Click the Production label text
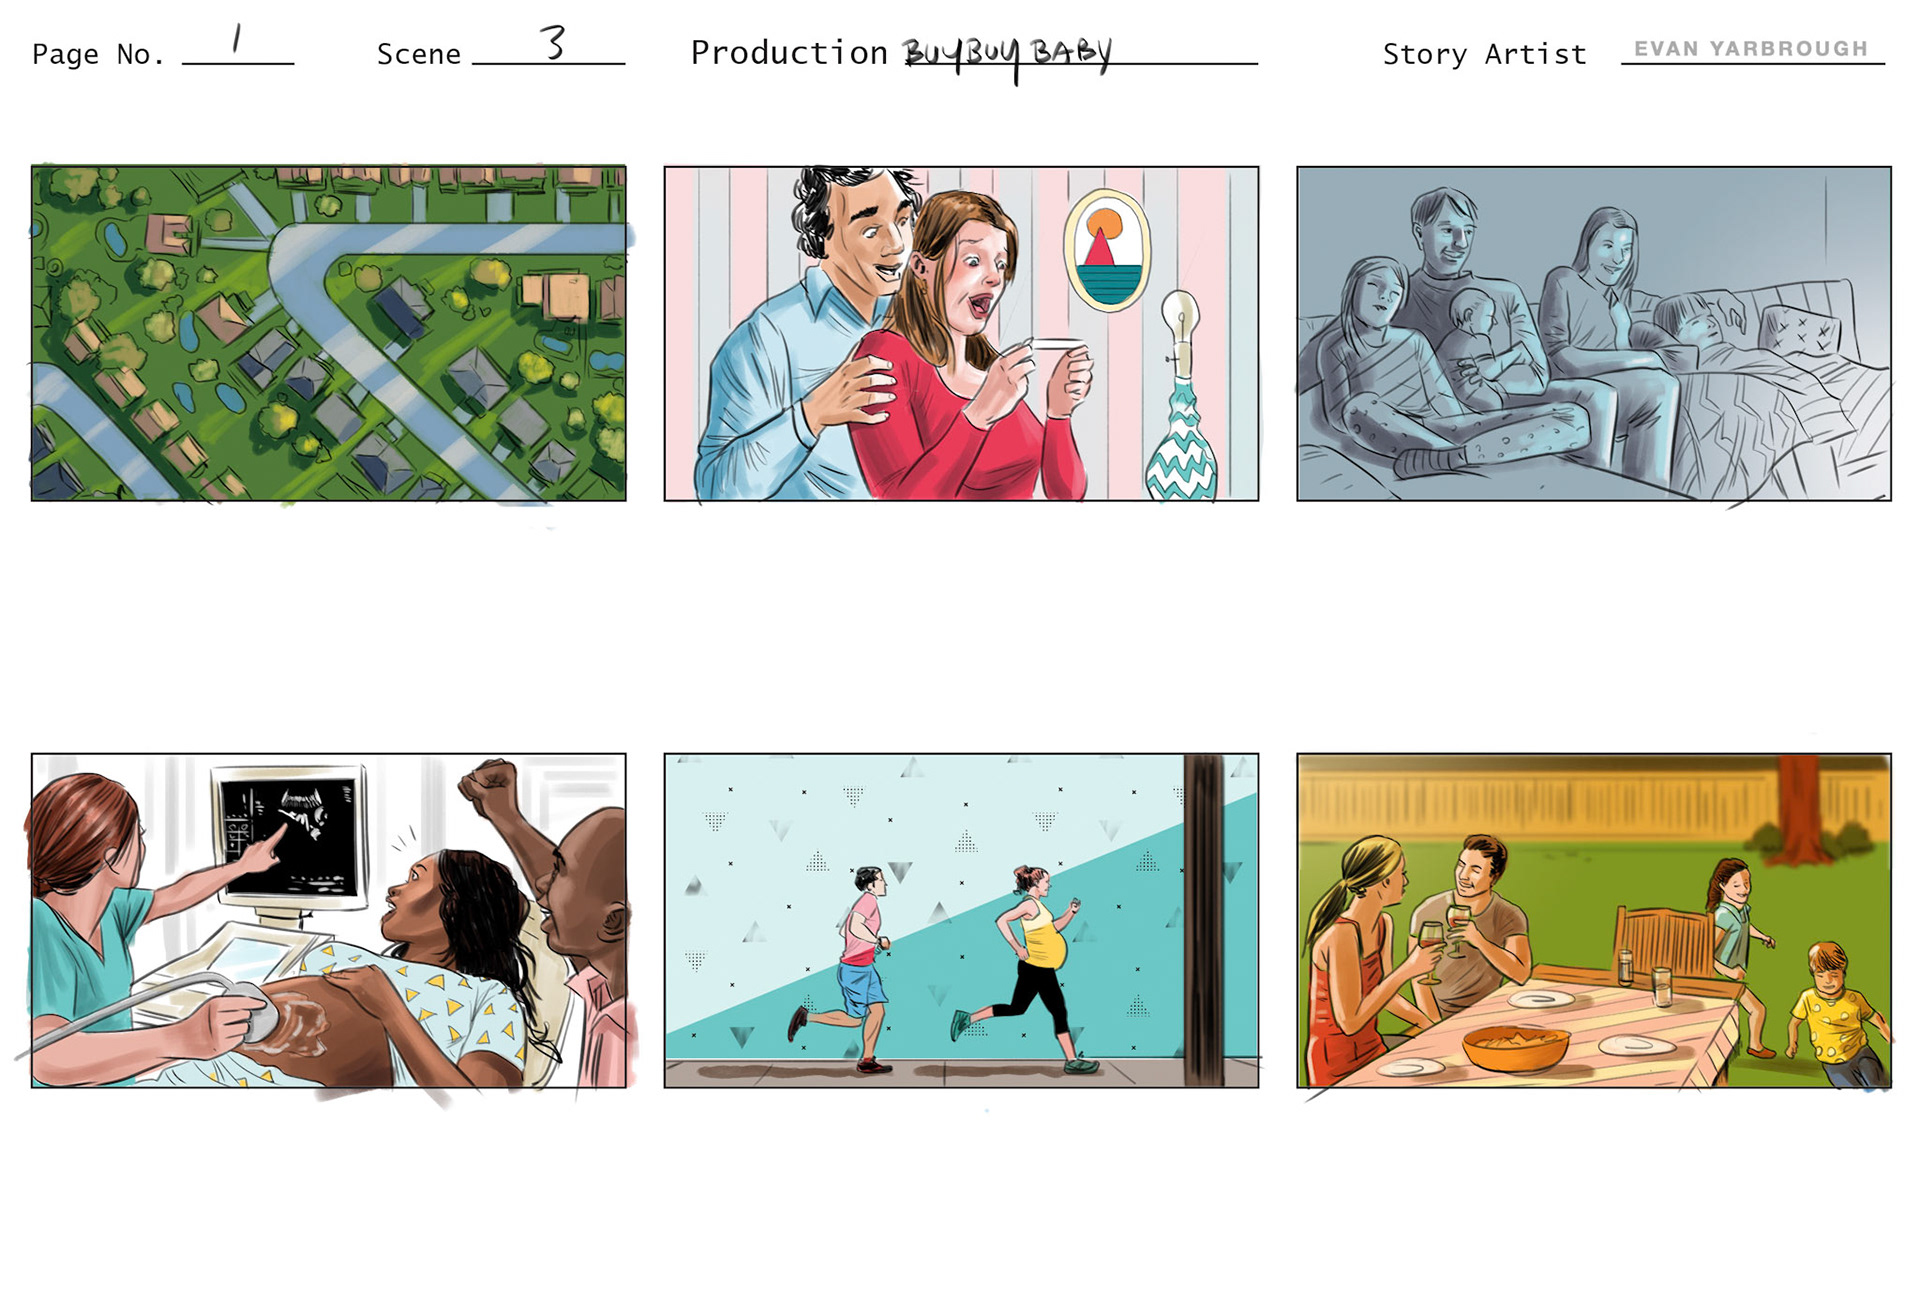Viewport: 1920px width, 1314px height. pos(789,53)
